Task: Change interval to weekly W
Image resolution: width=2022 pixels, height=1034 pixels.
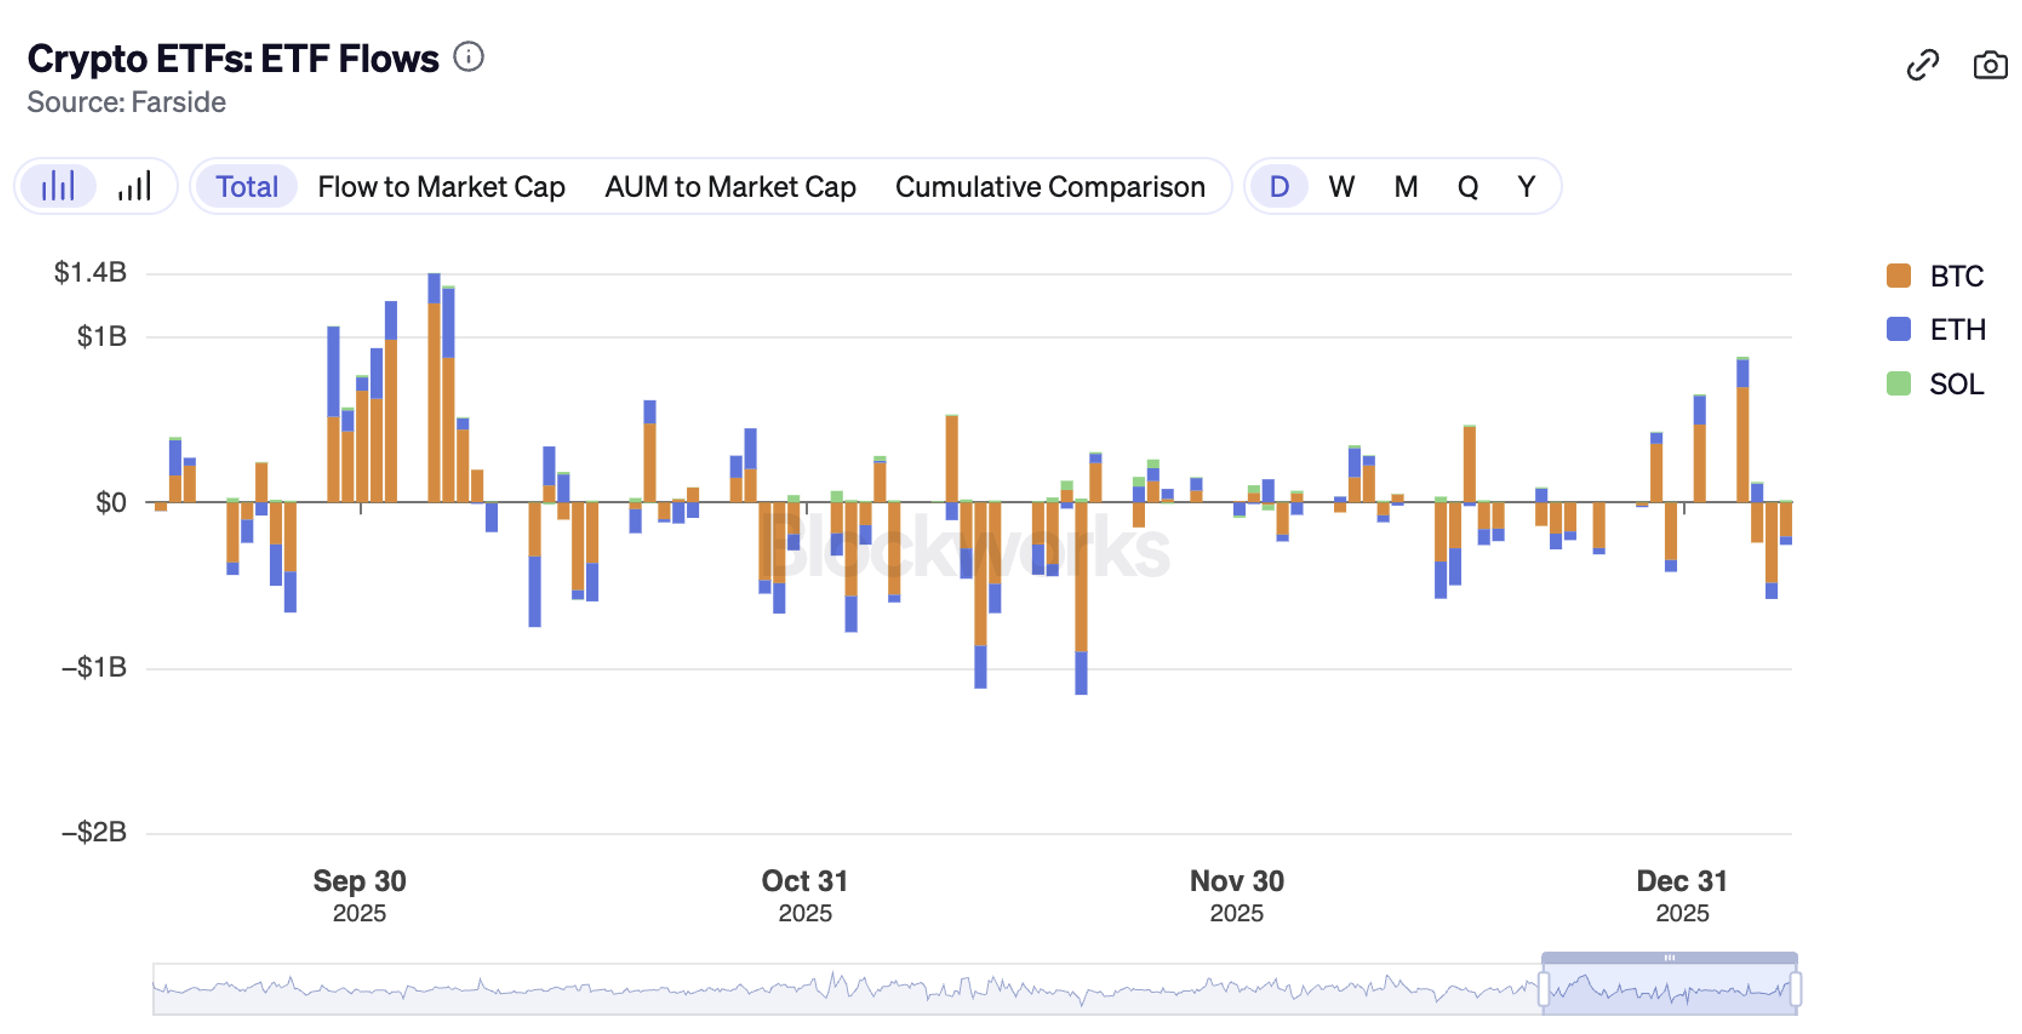Action: click(x=1341, y=187)
